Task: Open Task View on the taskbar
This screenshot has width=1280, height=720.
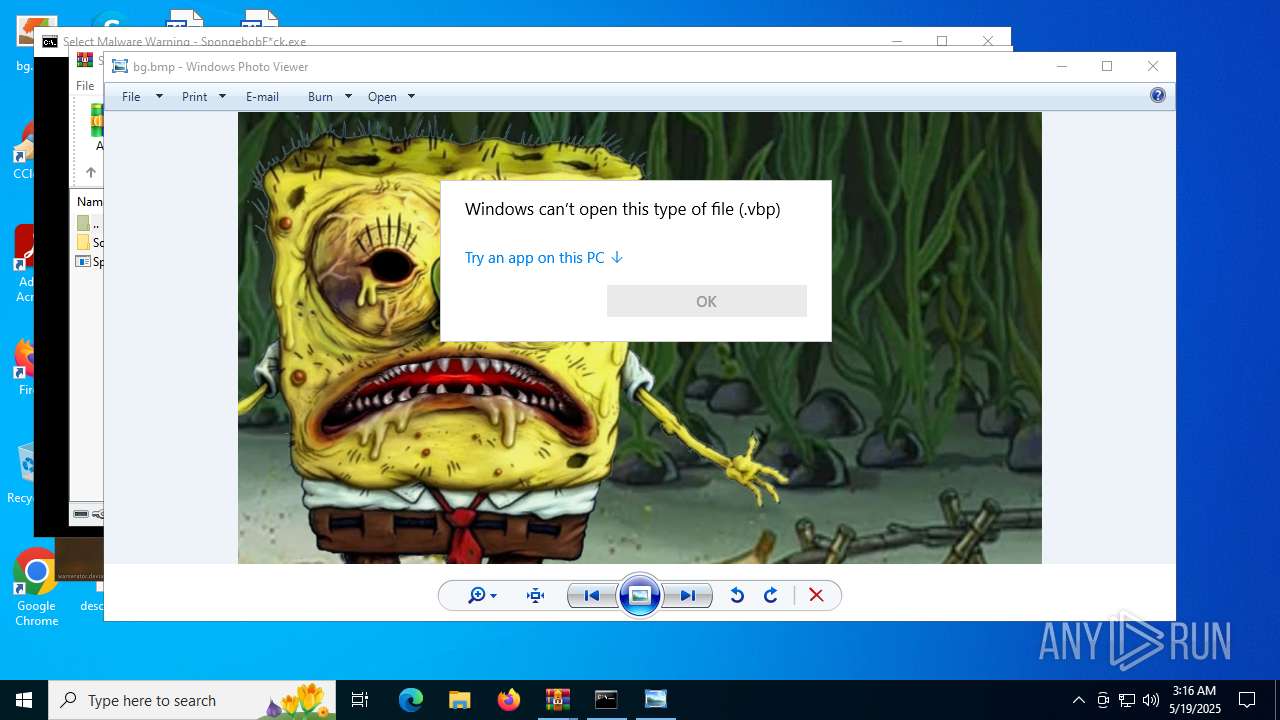Action: pos(360,700)
